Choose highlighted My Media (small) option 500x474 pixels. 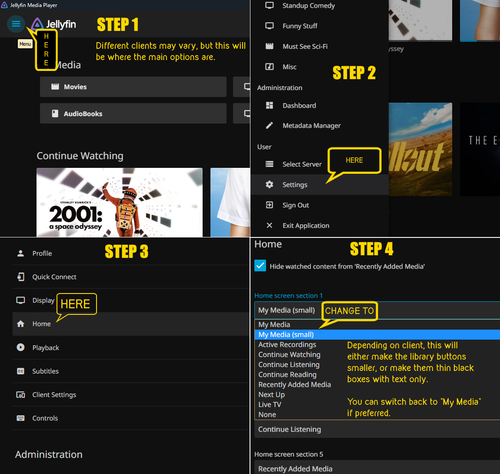(377, 335)
